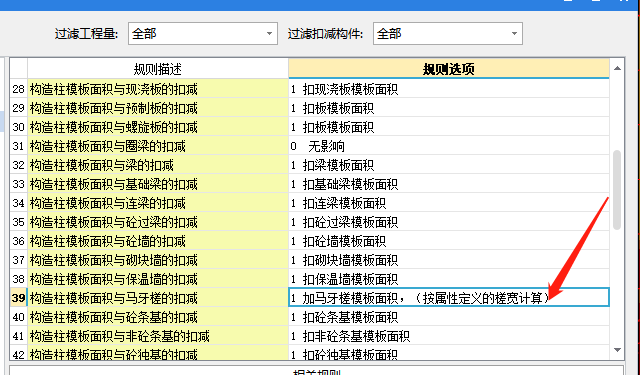Viewport: 640px width, 375px height.
Task: Click scrollbar down arrow in rules table
Action: [x=617, y=350]
